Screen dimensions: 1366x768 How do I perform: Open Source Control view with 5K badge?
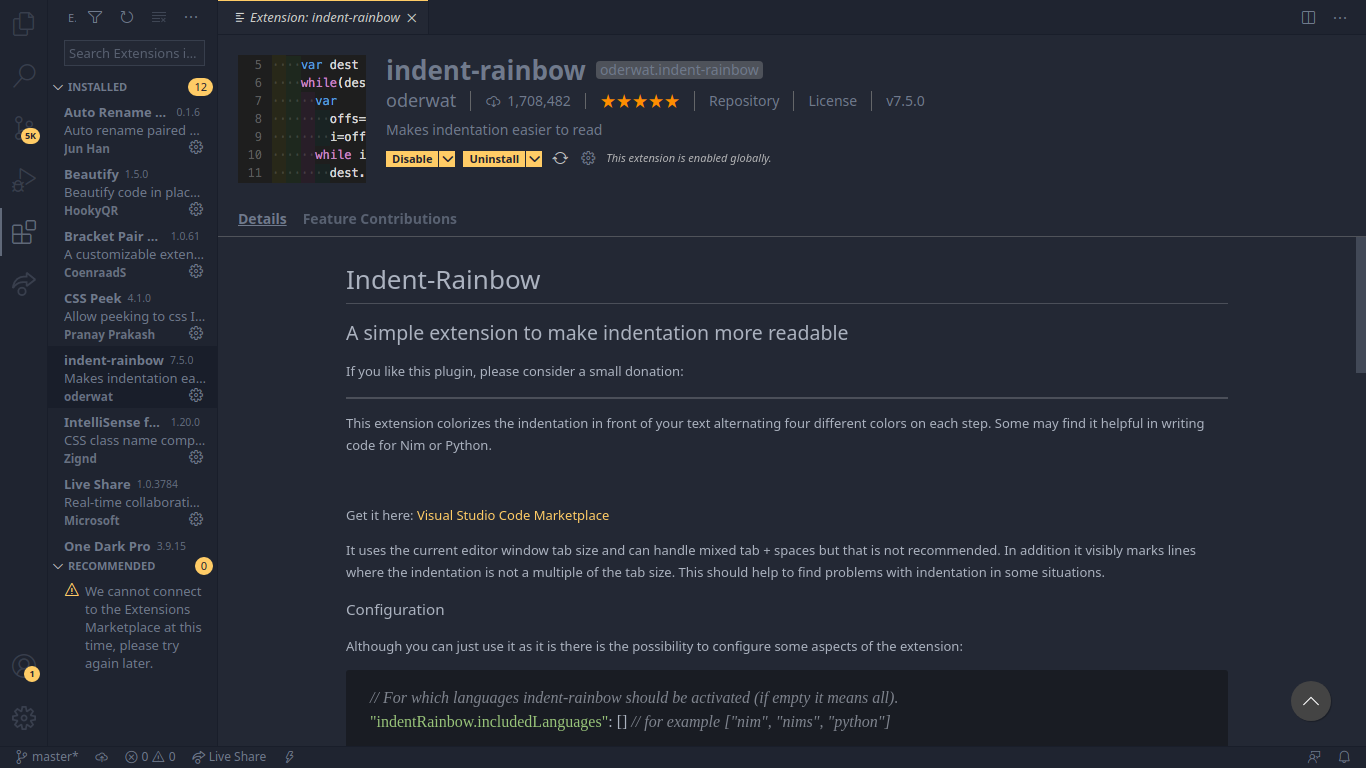(x=24, y=128)
